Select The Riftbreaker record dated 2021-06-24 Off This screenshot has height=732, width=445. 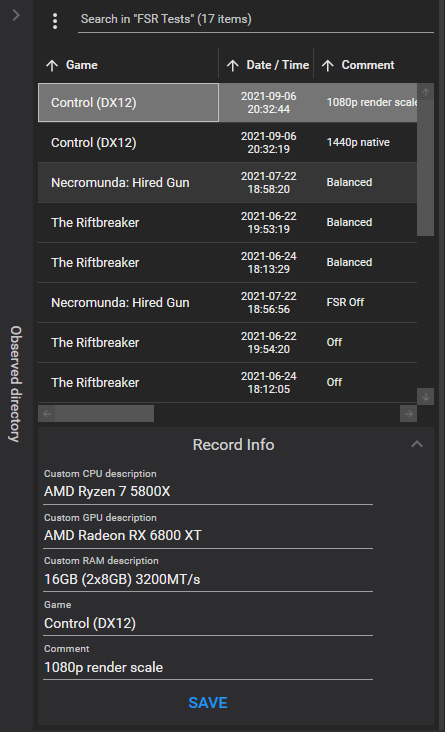click(227, 382)
